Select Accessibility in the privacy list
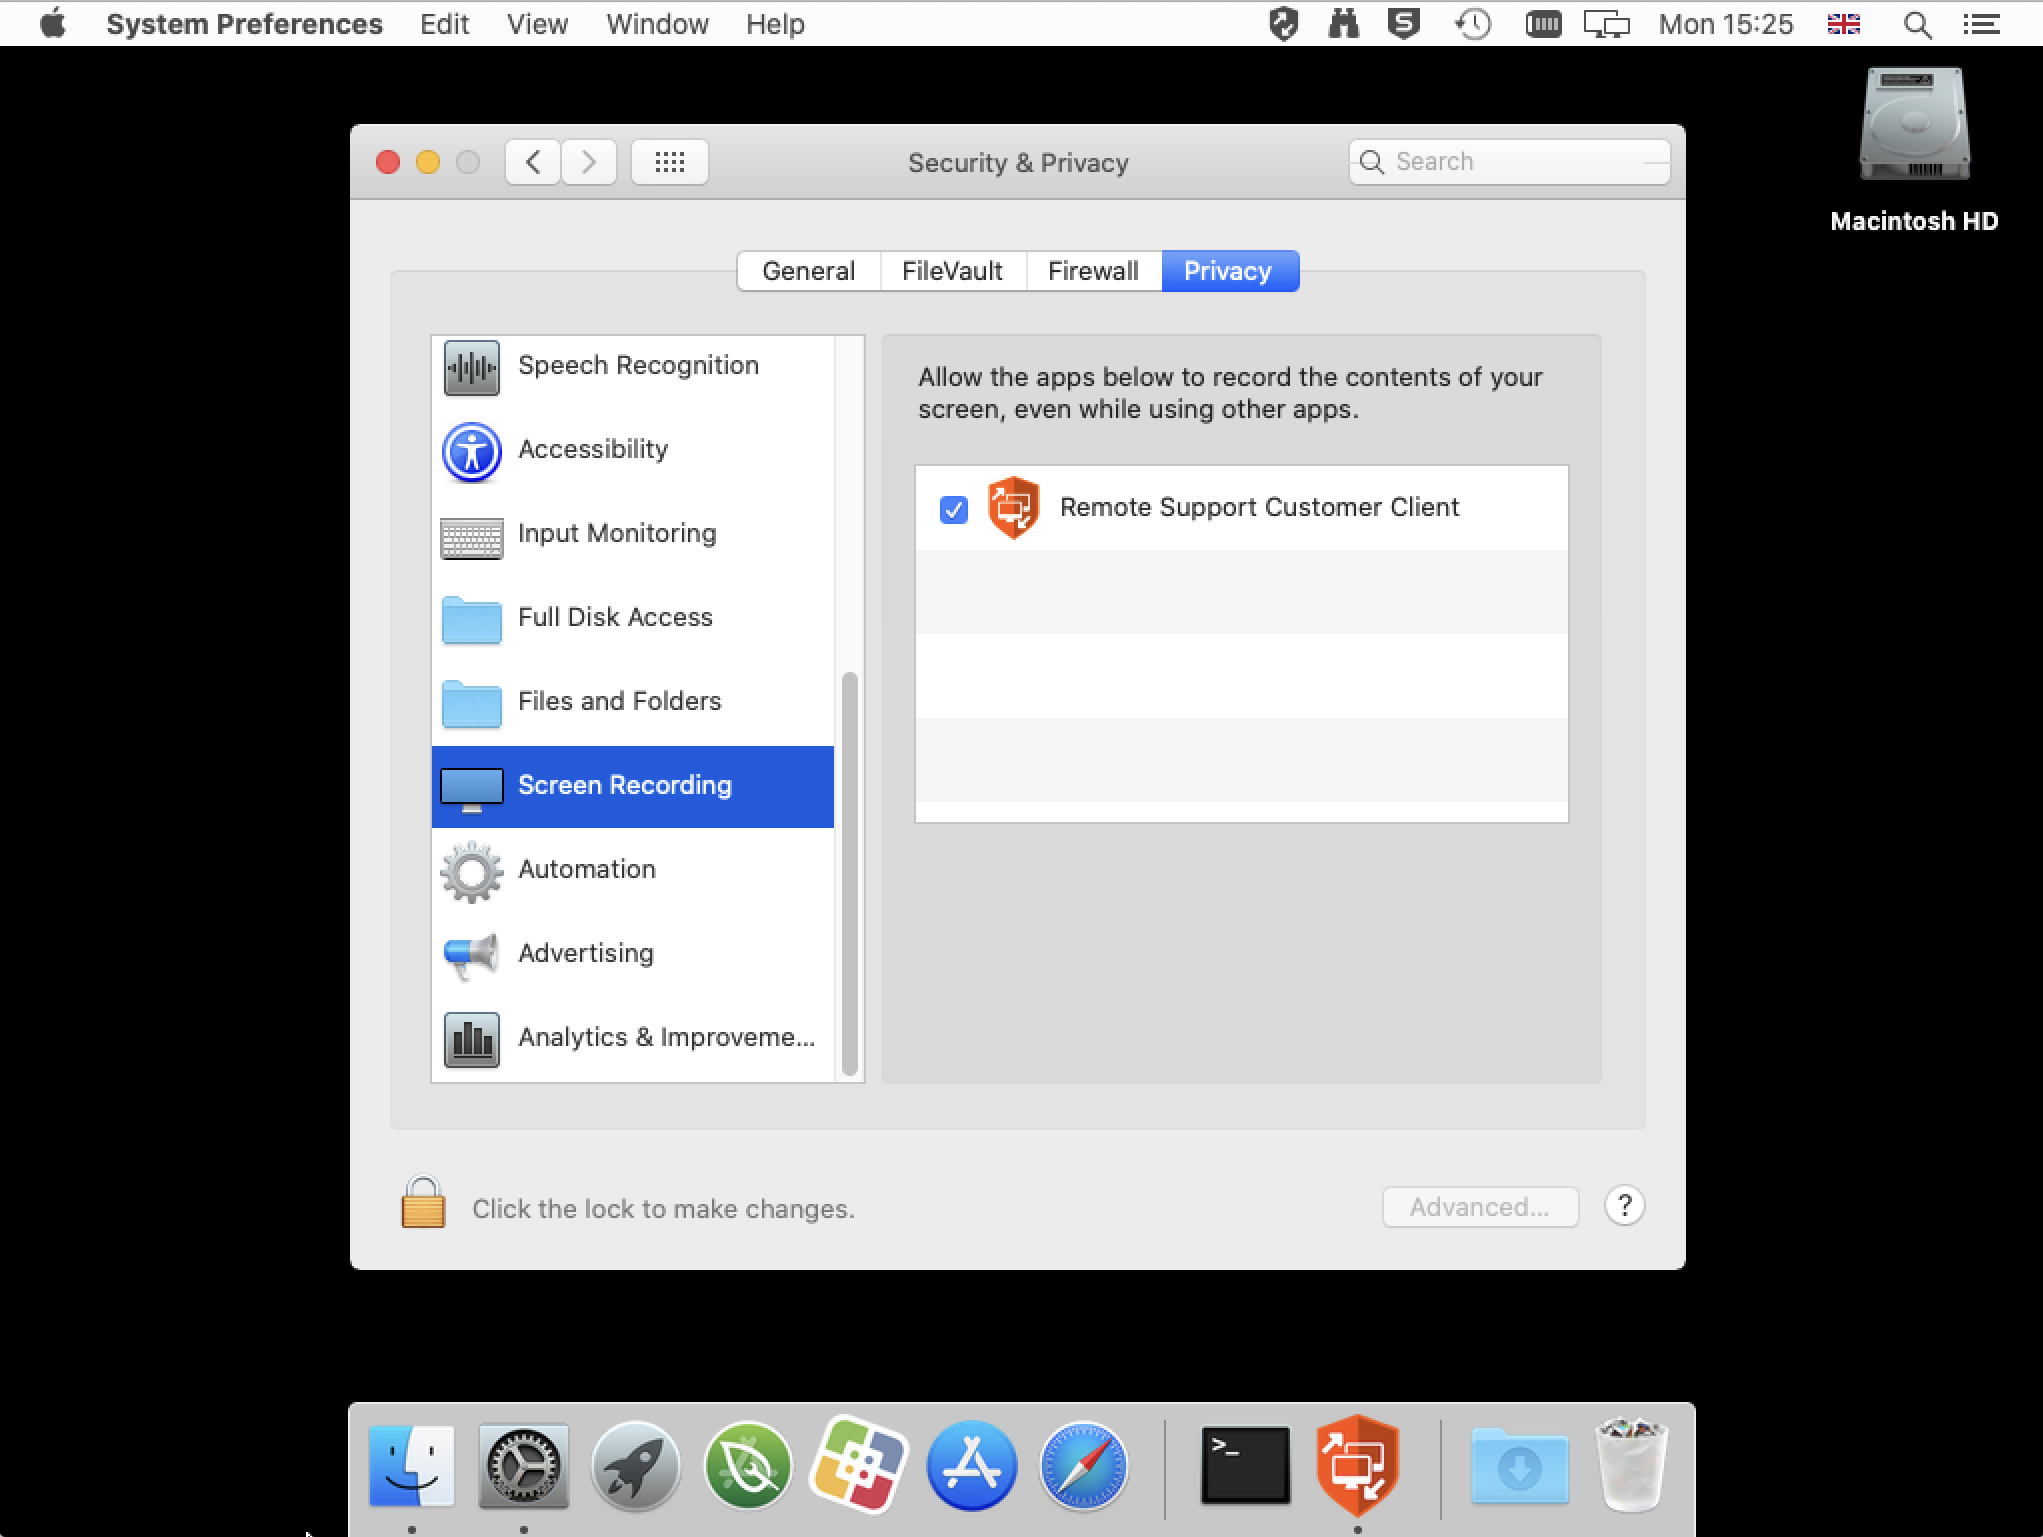The image size is (2043, 1537). coord(592,450)
